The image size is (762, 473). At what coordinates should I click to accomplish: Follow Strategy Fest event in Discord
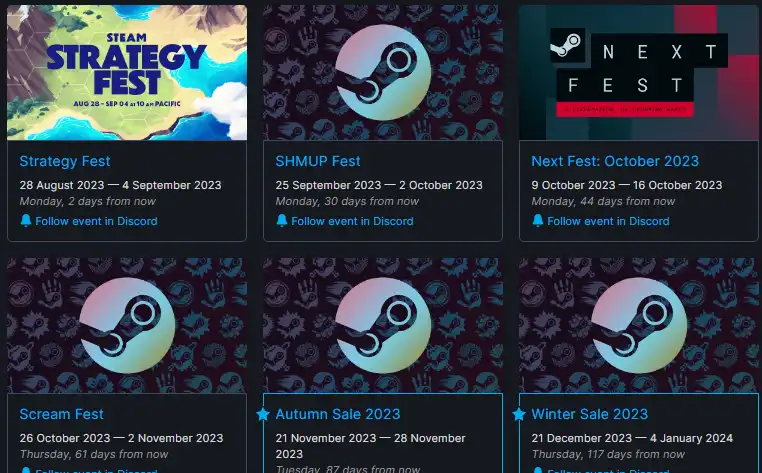[x=96, y=221]
